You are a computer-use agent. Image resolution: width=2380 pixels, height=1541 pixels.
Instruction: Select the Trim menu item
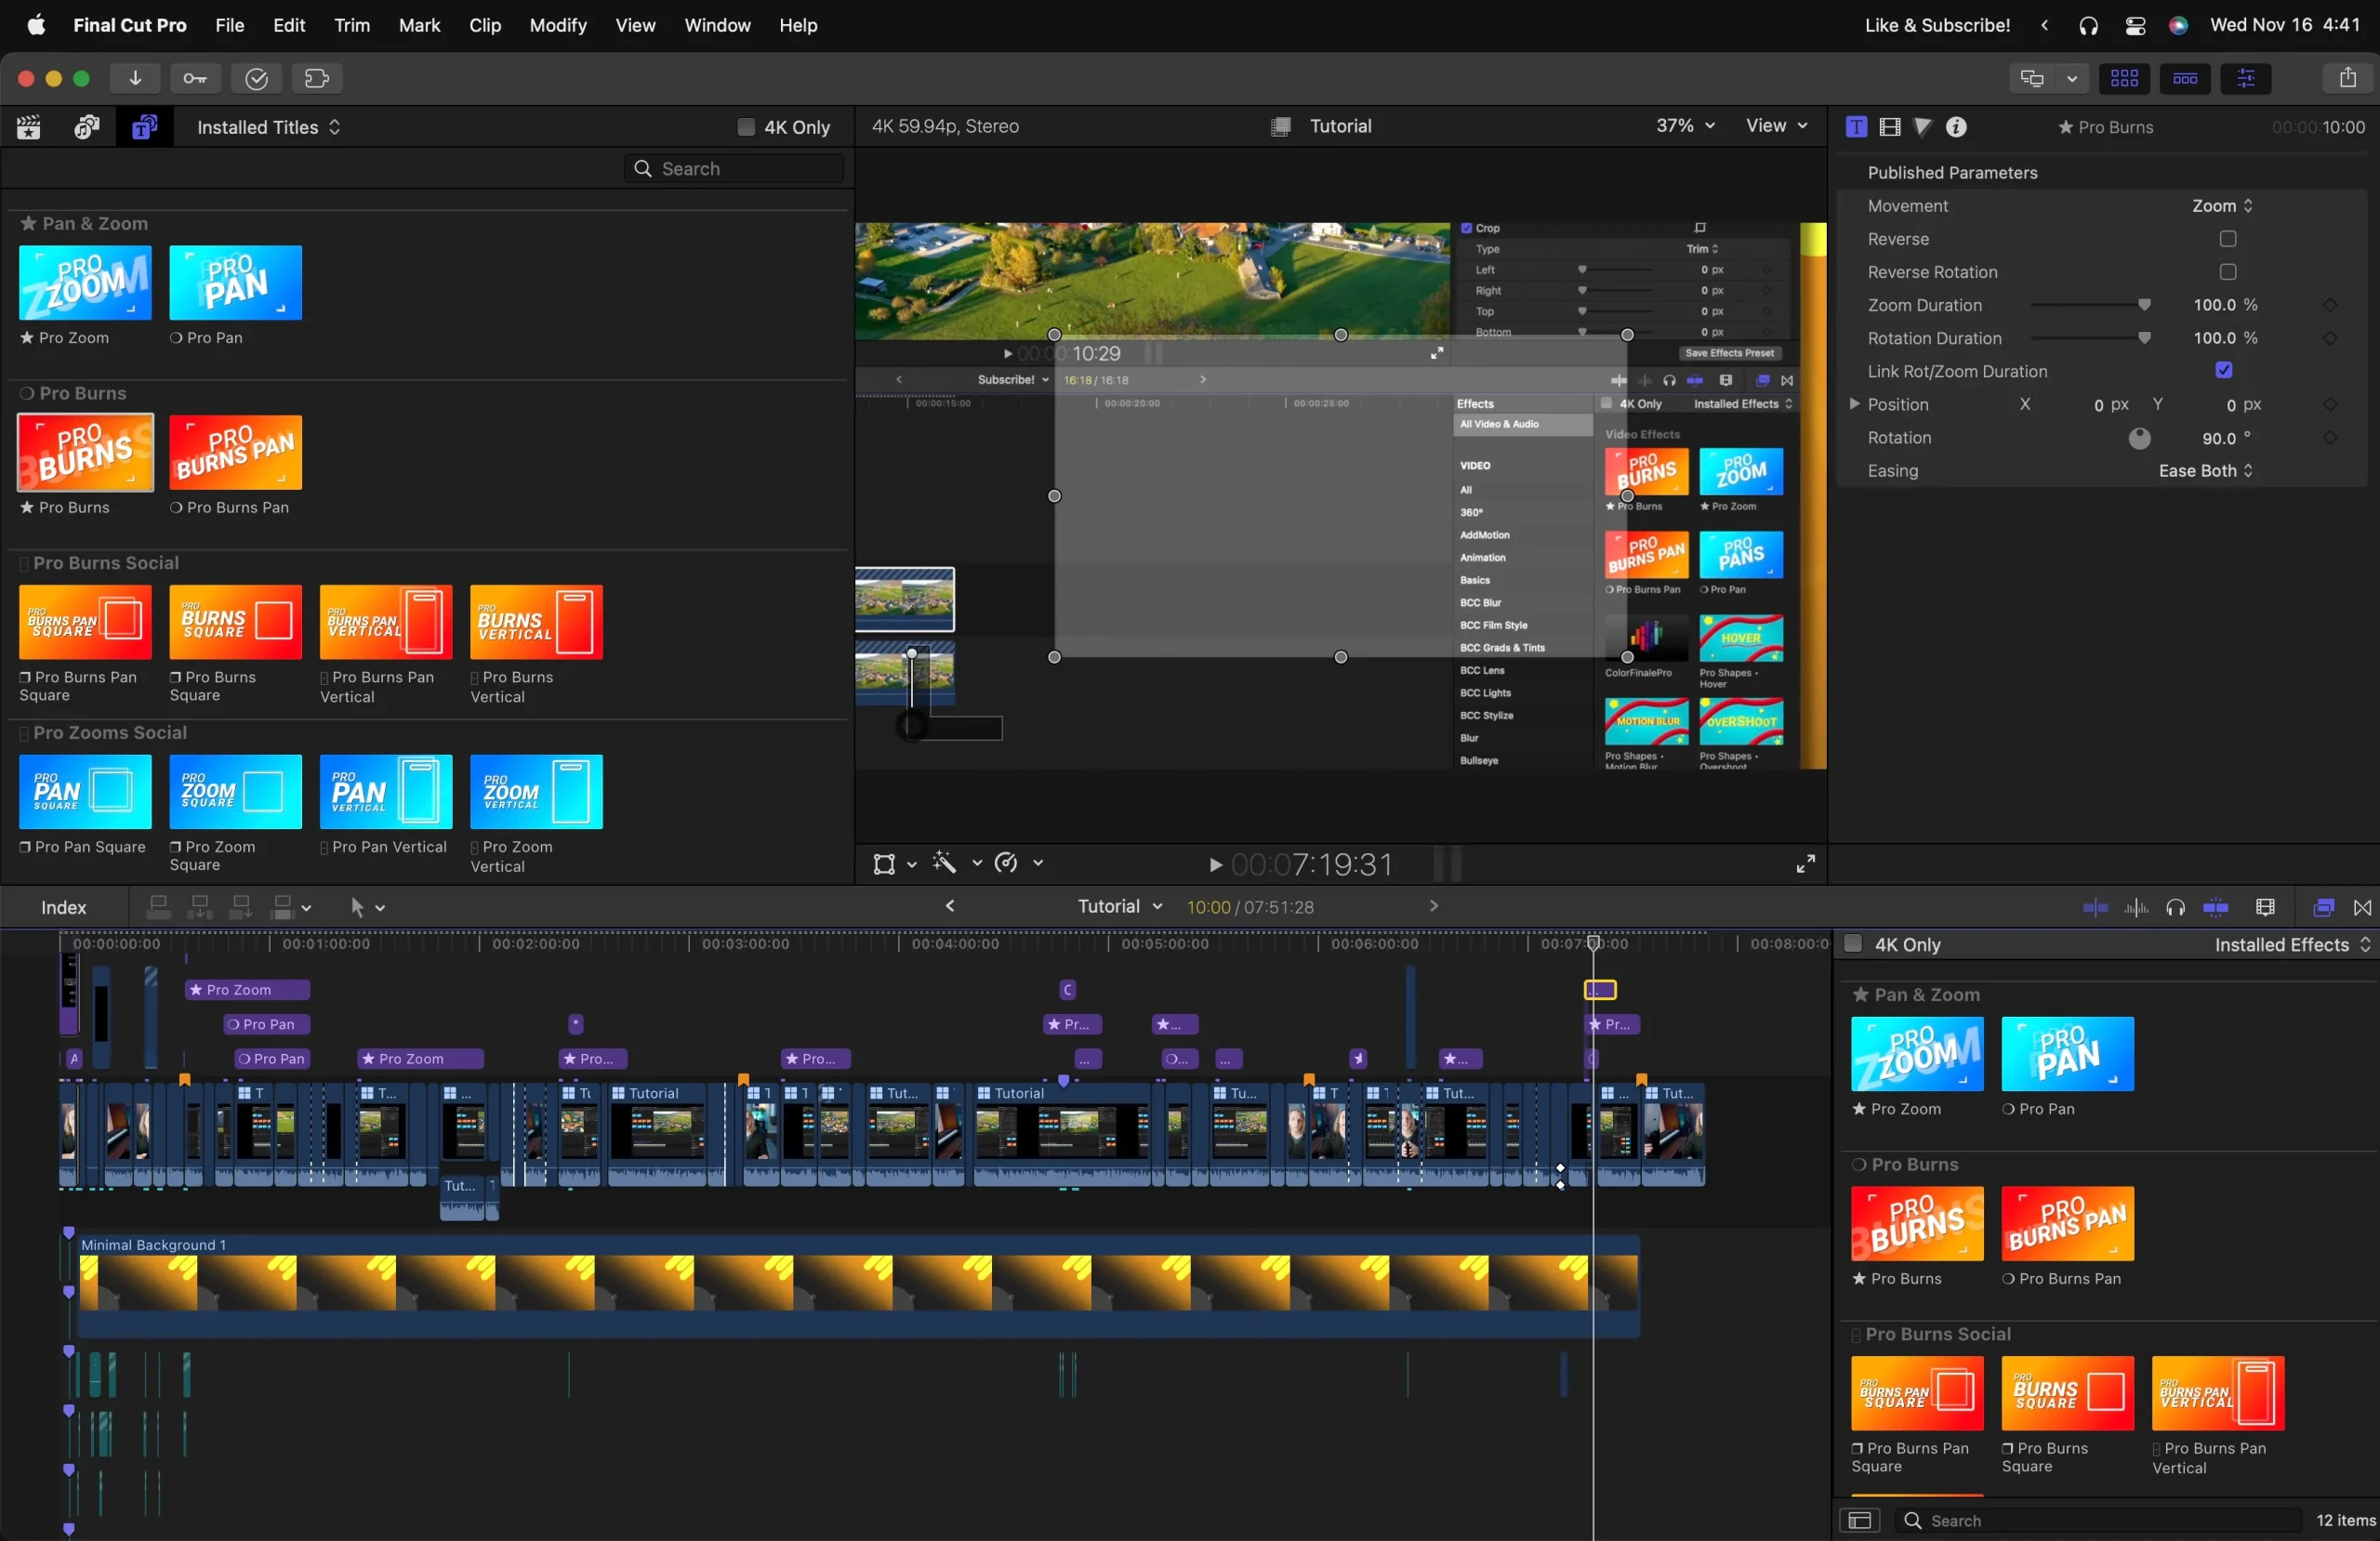tap(352, 24)
